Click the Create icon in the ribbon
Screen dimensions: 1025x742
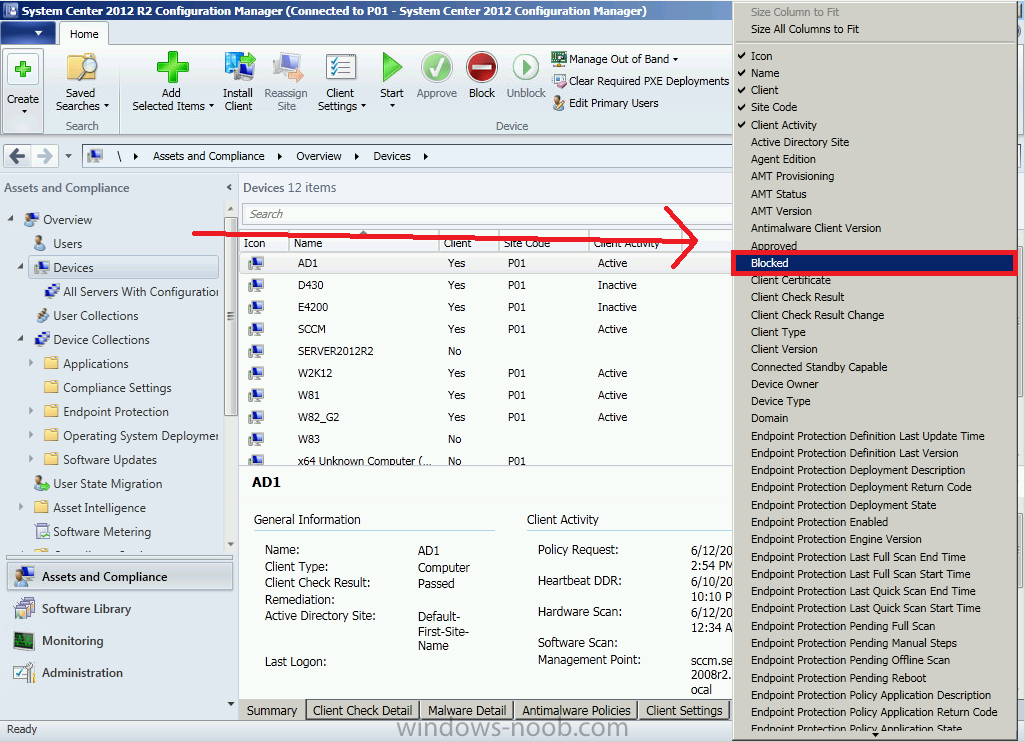pos(23,69)
